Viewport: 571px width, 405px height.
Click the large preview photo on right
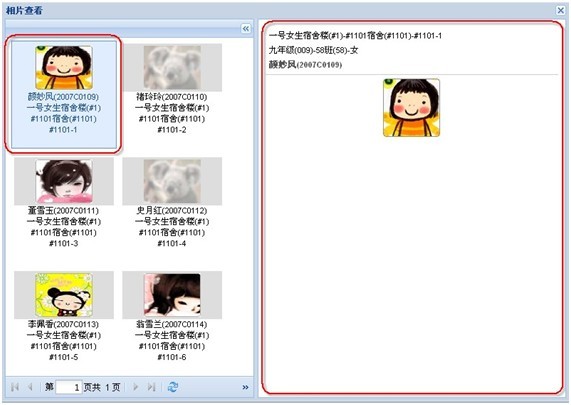(411, 108)
